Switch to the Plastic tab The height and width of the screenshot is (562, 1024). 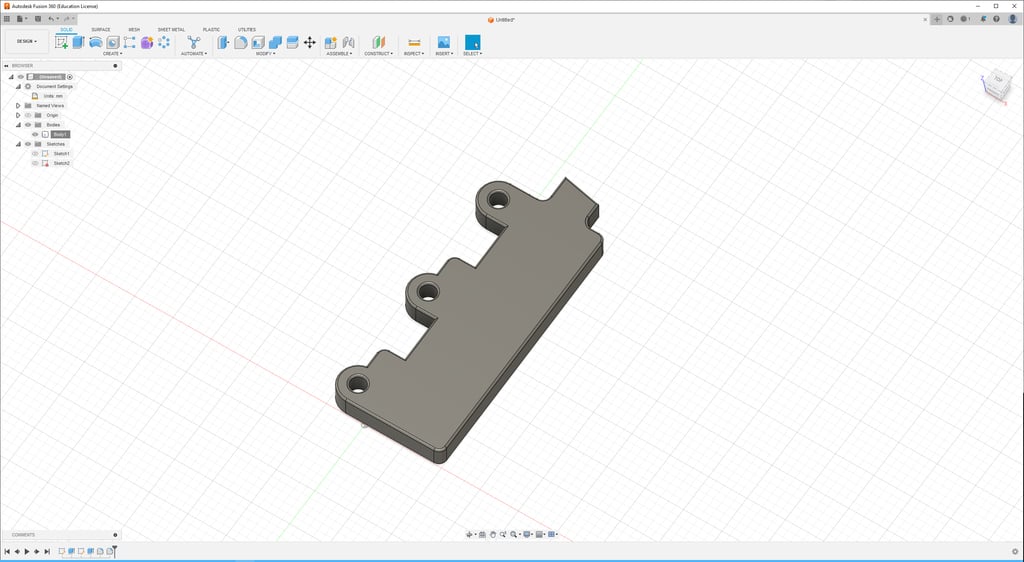212,29
